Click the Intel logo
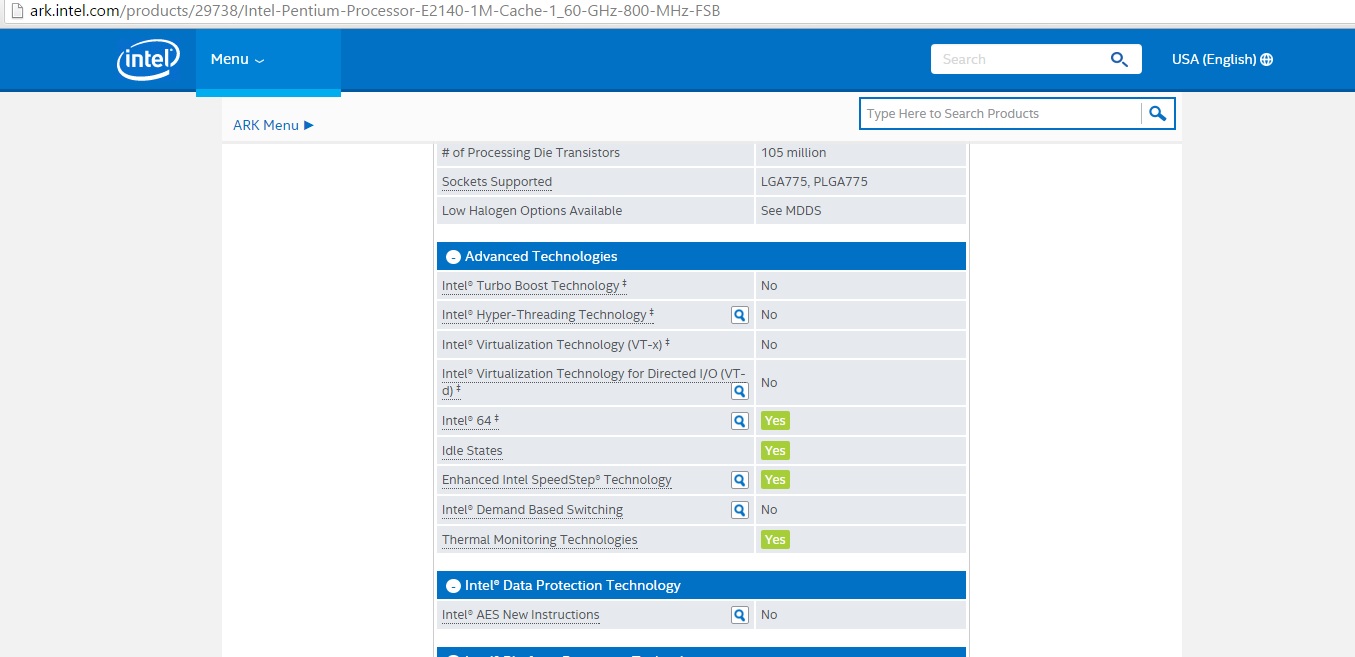1355x657 pixels. [148, 60]
